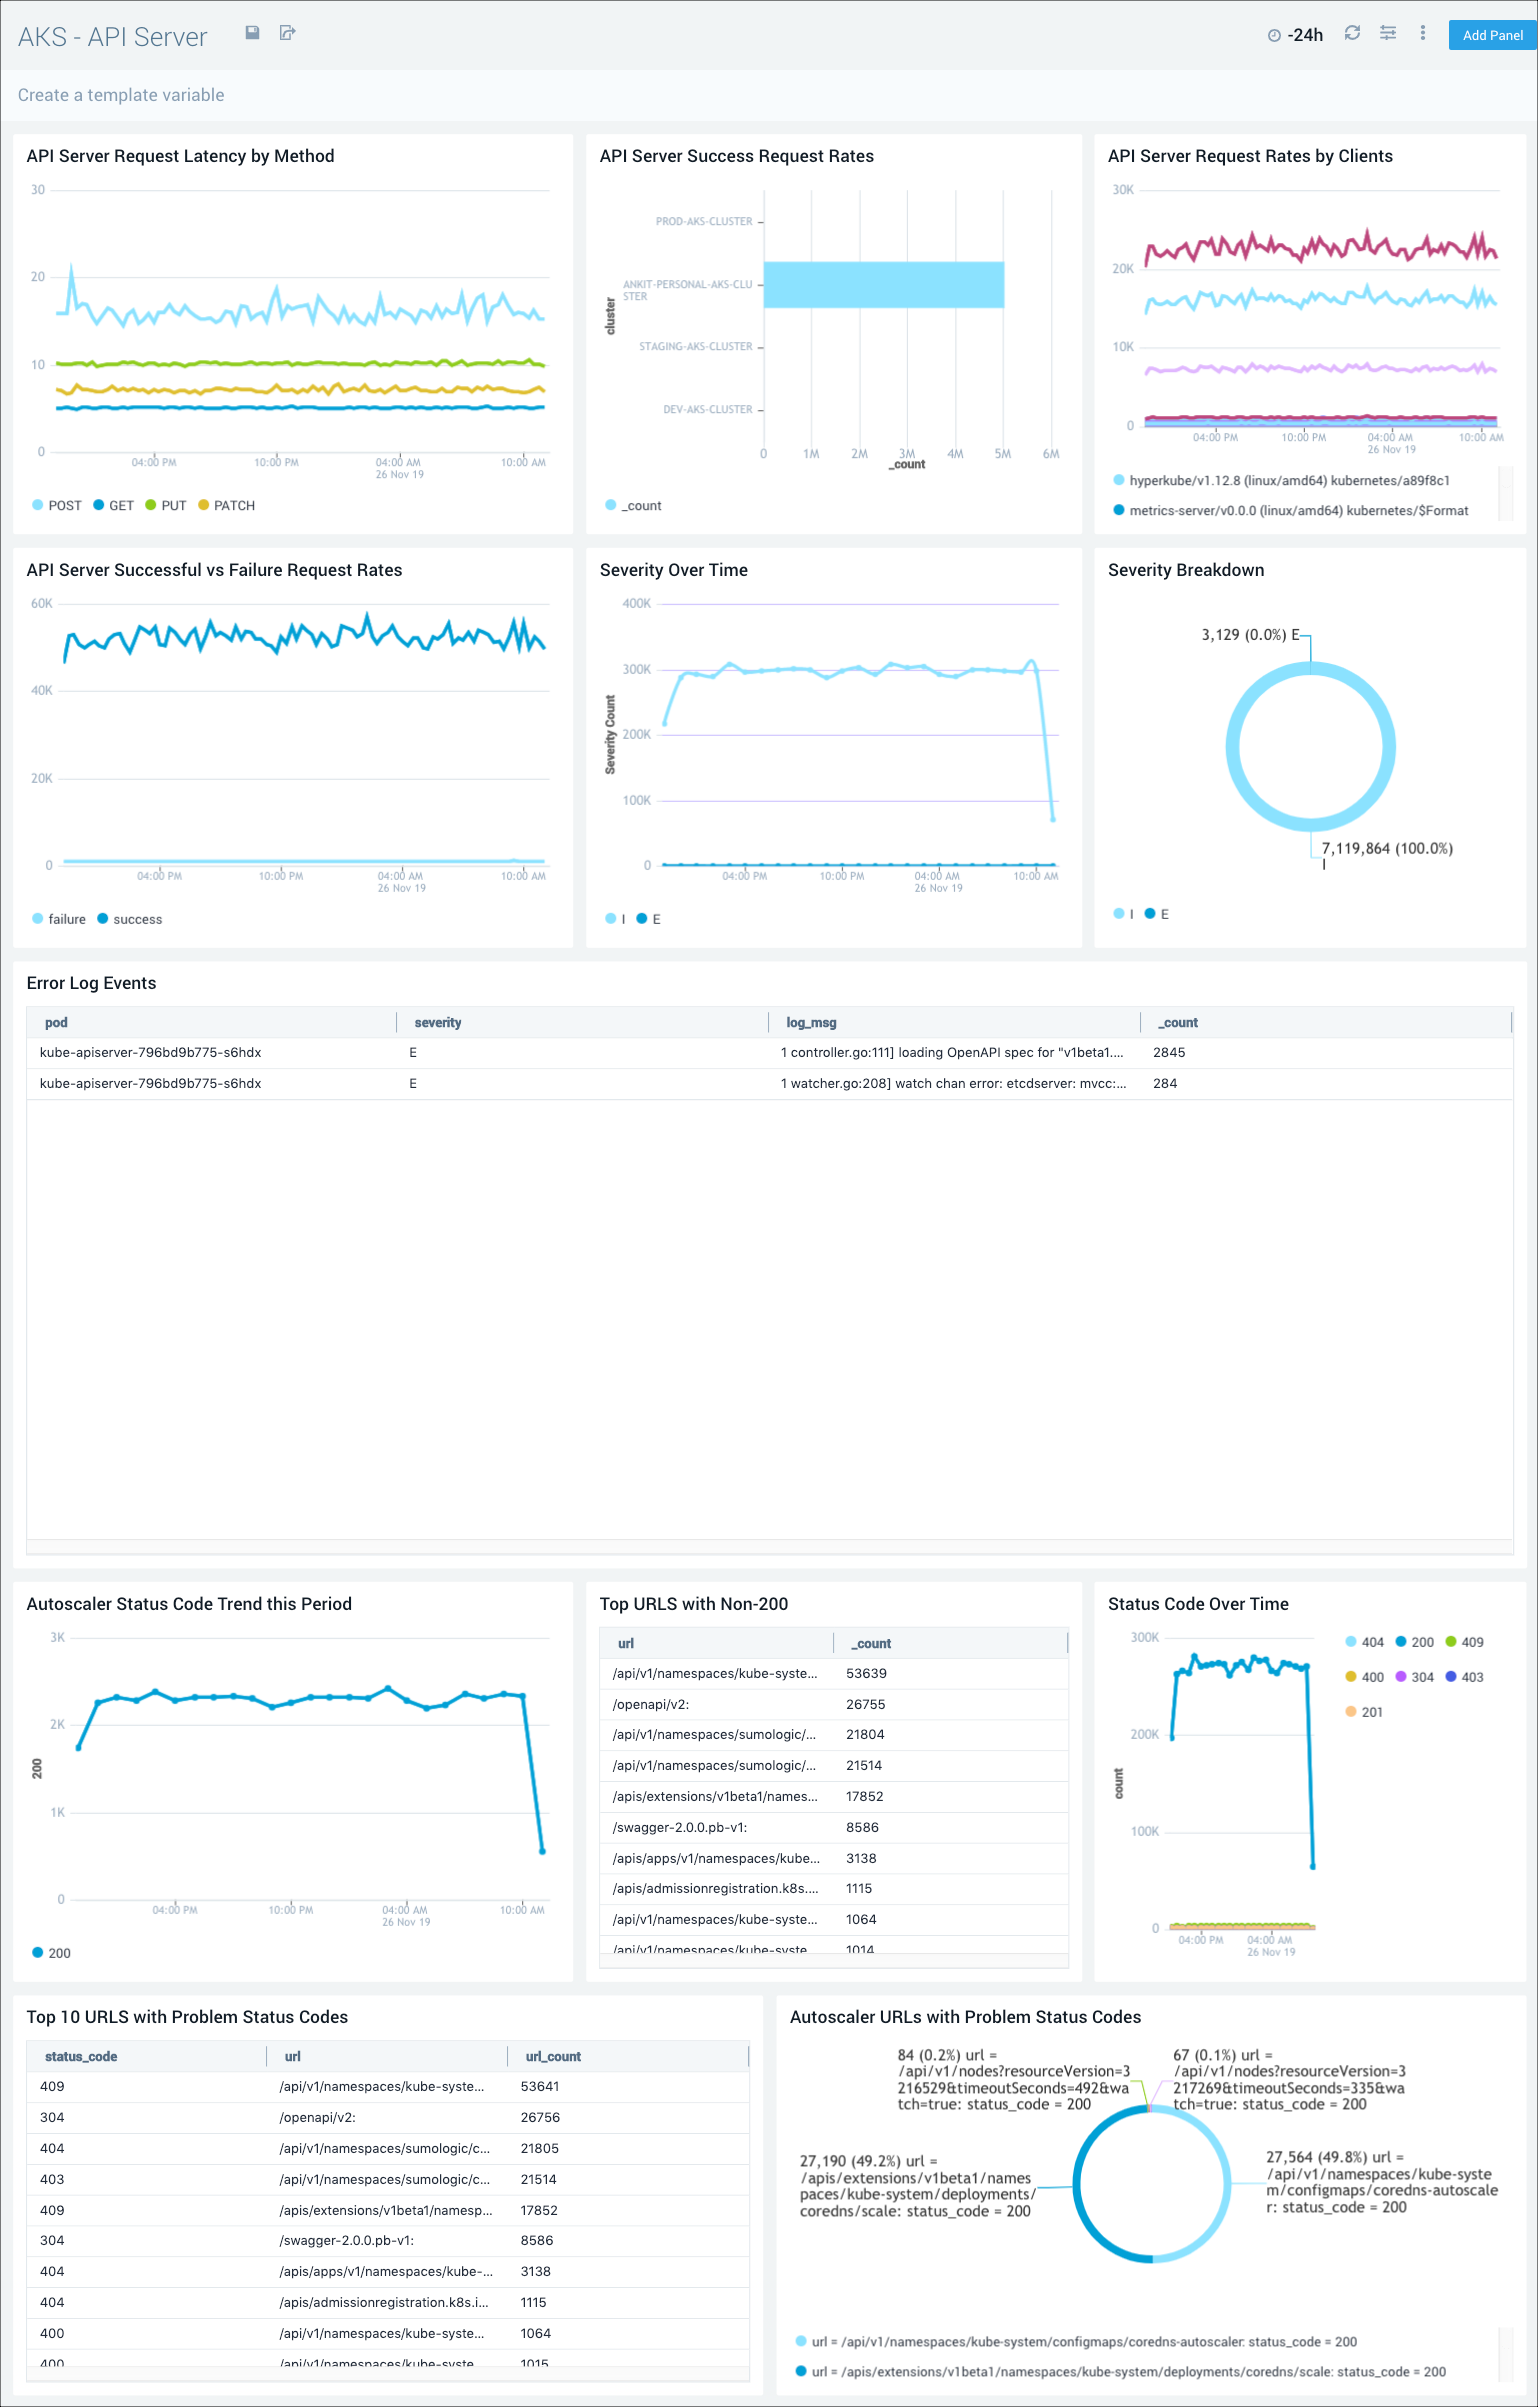
Task: Toggle PUT series in latency legend
Action: (166, 505)
